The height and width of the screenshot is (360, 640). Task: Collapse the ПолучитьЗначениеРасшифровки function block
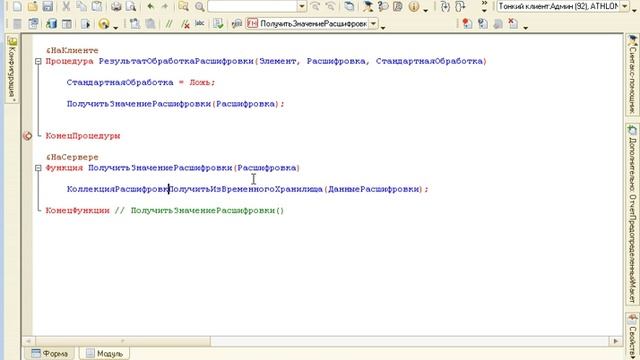point(38,168)
